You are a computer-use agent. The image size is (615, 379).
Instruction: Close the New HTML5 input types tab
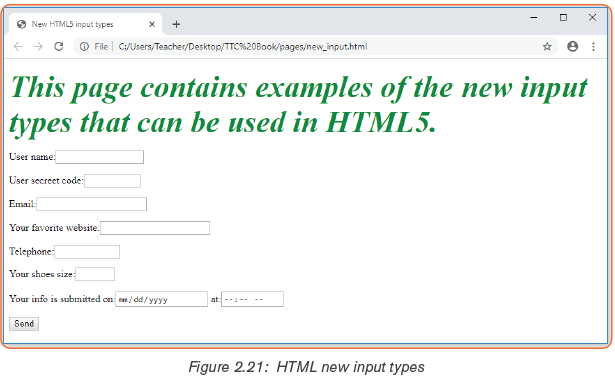[152, 24]
